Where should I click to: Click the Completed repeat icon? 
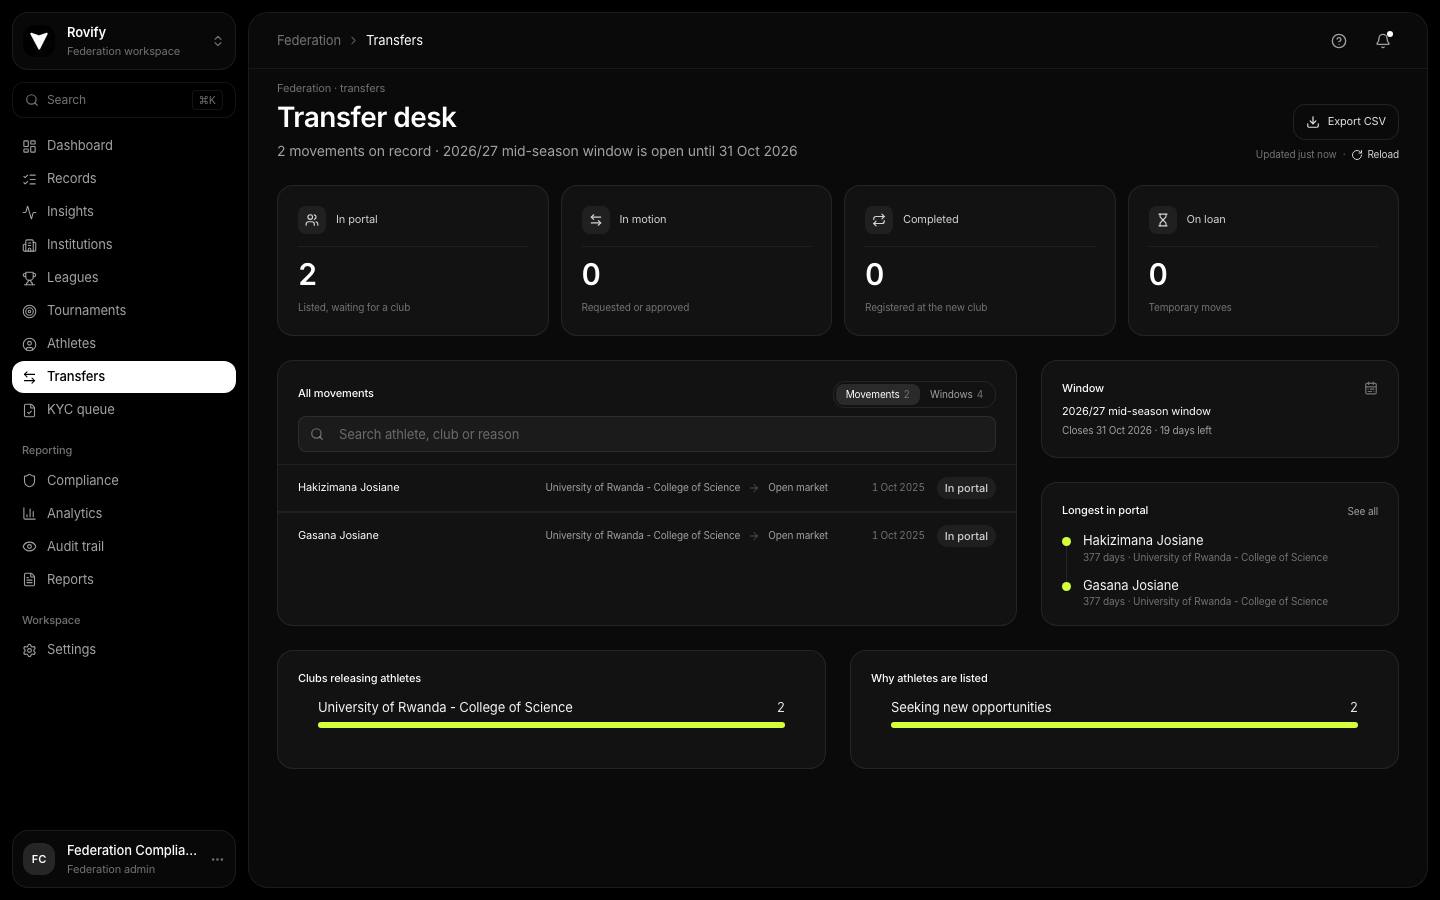click(879, 220)
